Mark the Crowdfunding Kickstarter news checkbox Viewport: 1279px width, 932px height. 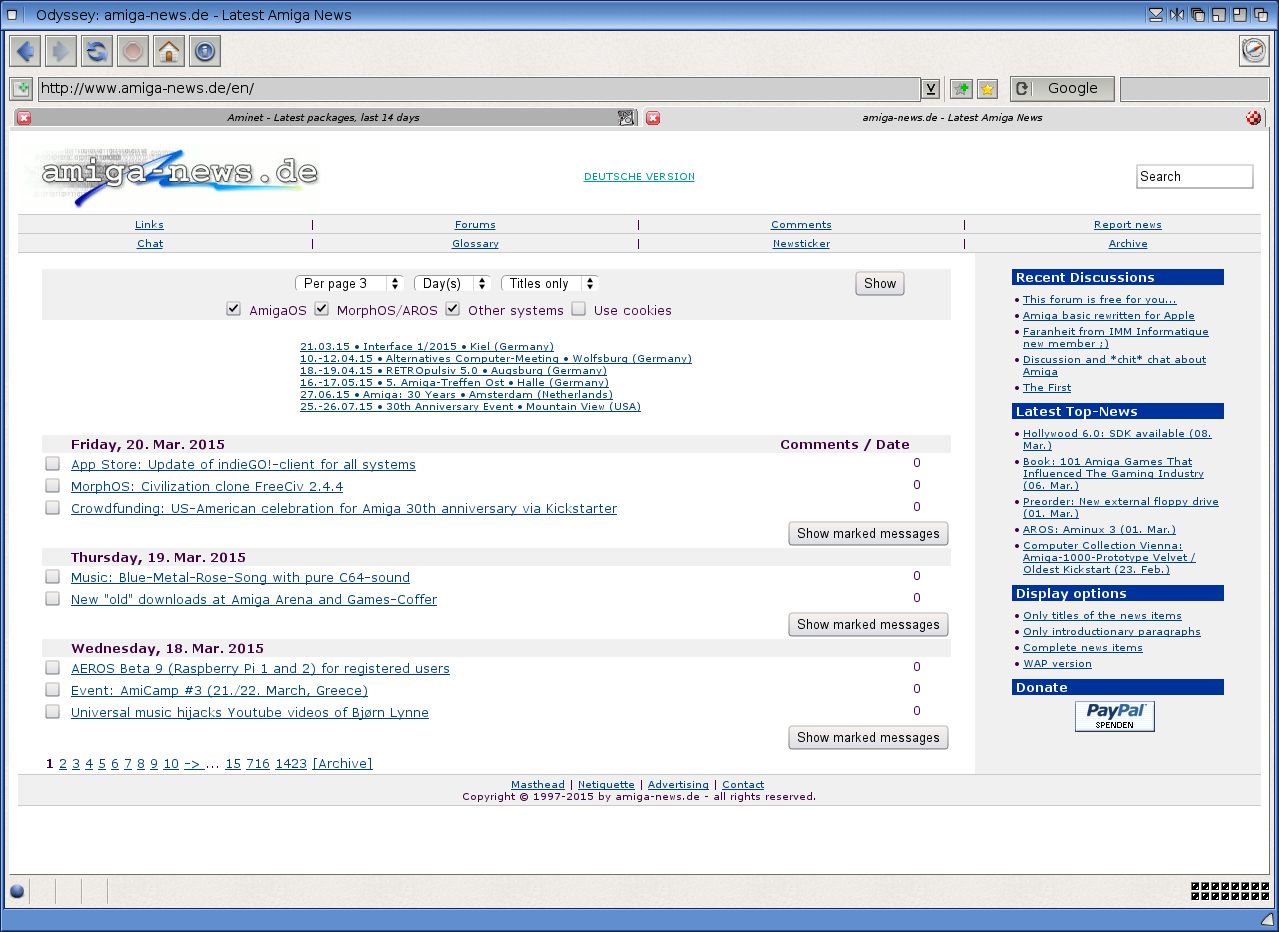pos(52,508)
